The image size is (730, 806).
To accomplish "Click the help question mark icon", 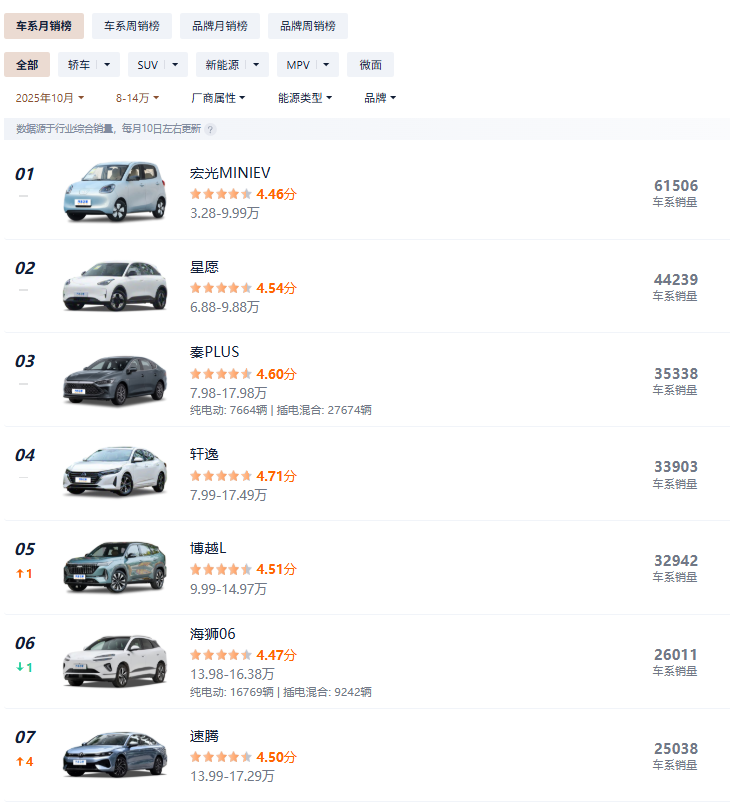I will tap(211, 129).
